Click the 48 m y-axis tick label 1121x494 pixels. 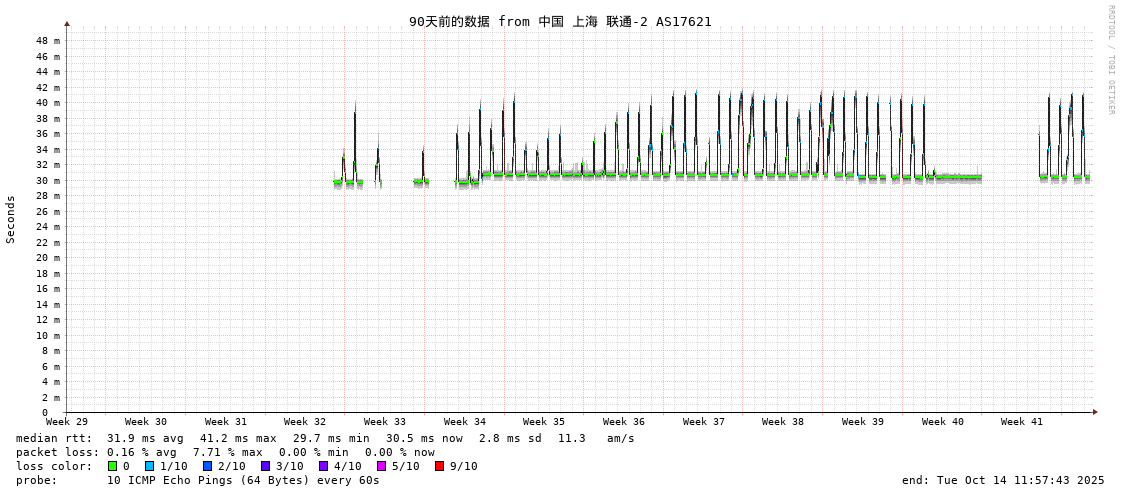(x=48, y=41)
